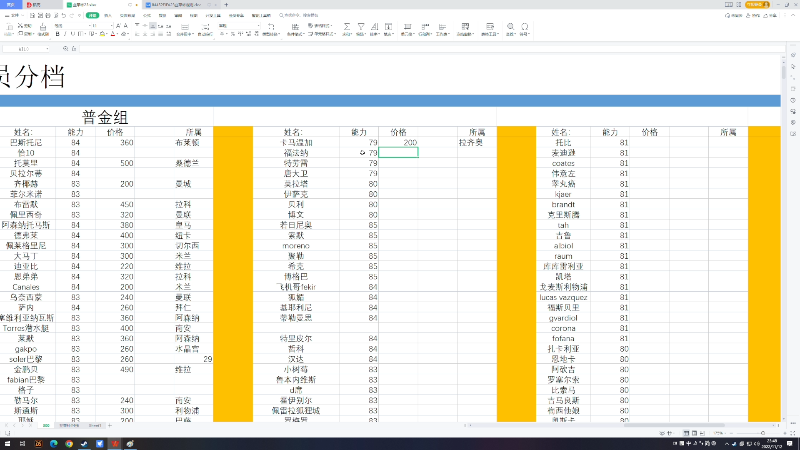Click the sort icon

[x=374, y=29]
